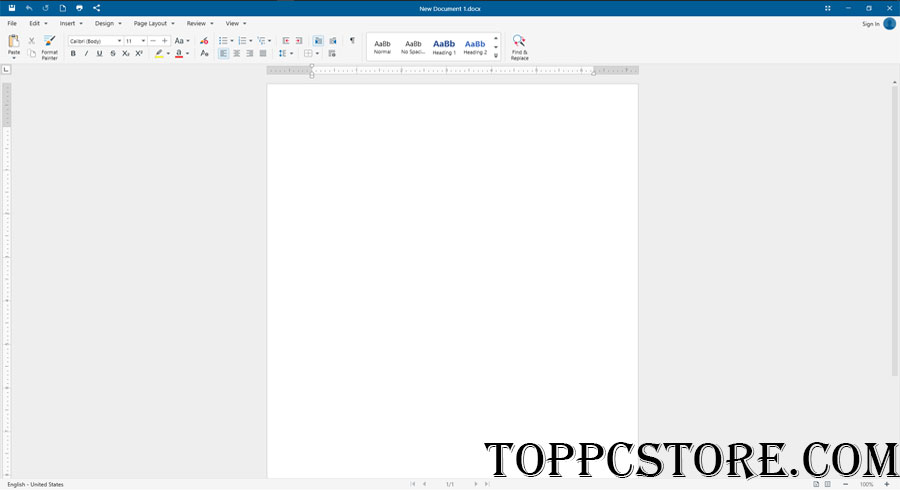This screenshot has height=490, width=900.
Task: Increase the font size with the plus button
Action: coord(165,41)
